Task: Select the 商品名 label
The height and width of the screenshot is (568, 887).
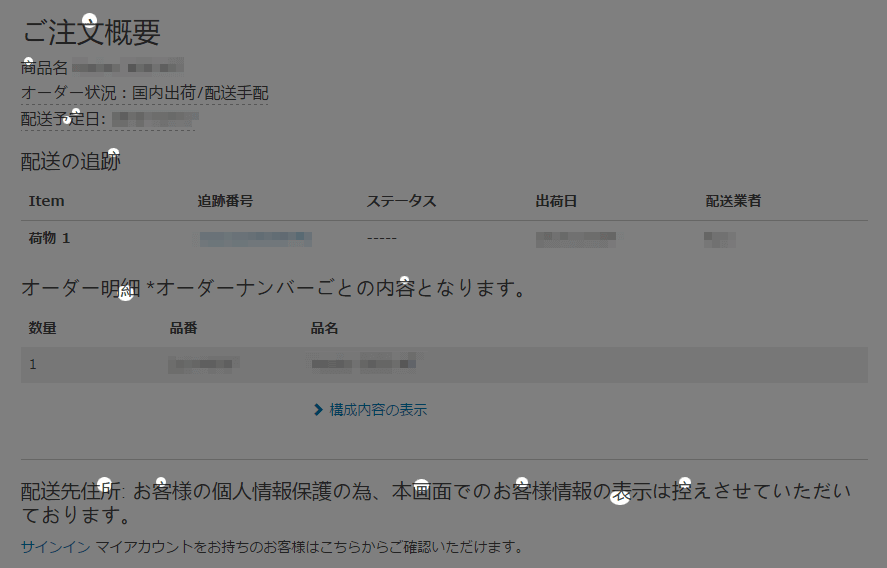Action: click(x=45, y=68)
